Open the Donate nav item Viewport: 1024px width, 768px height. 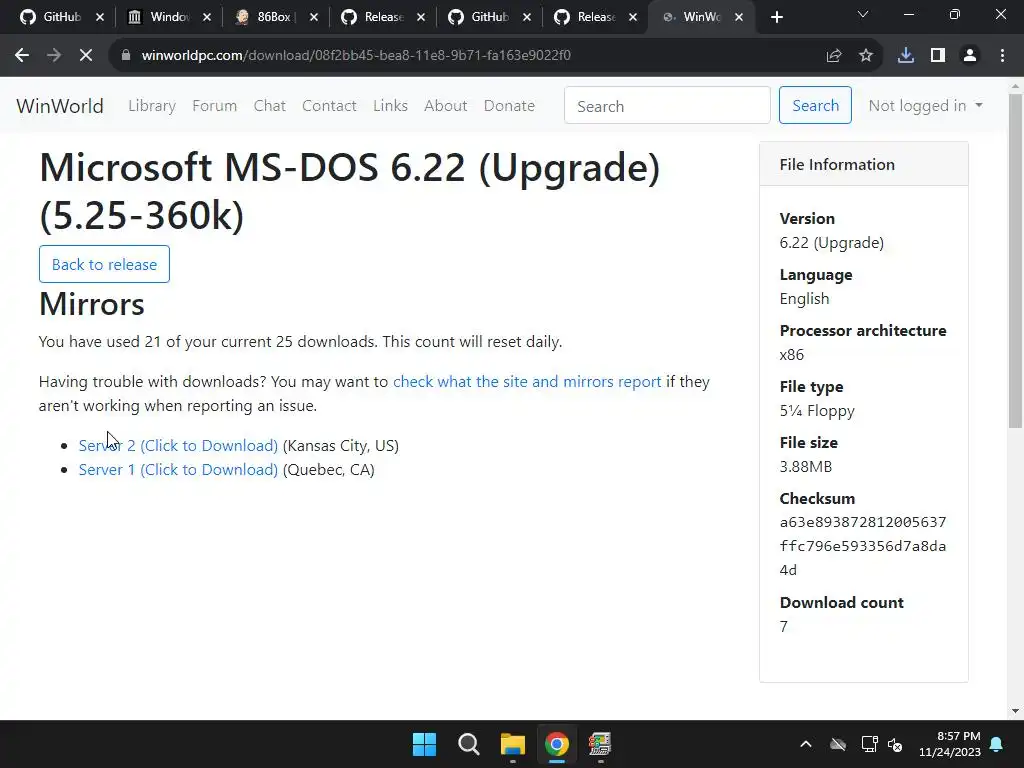coord(509,106)
